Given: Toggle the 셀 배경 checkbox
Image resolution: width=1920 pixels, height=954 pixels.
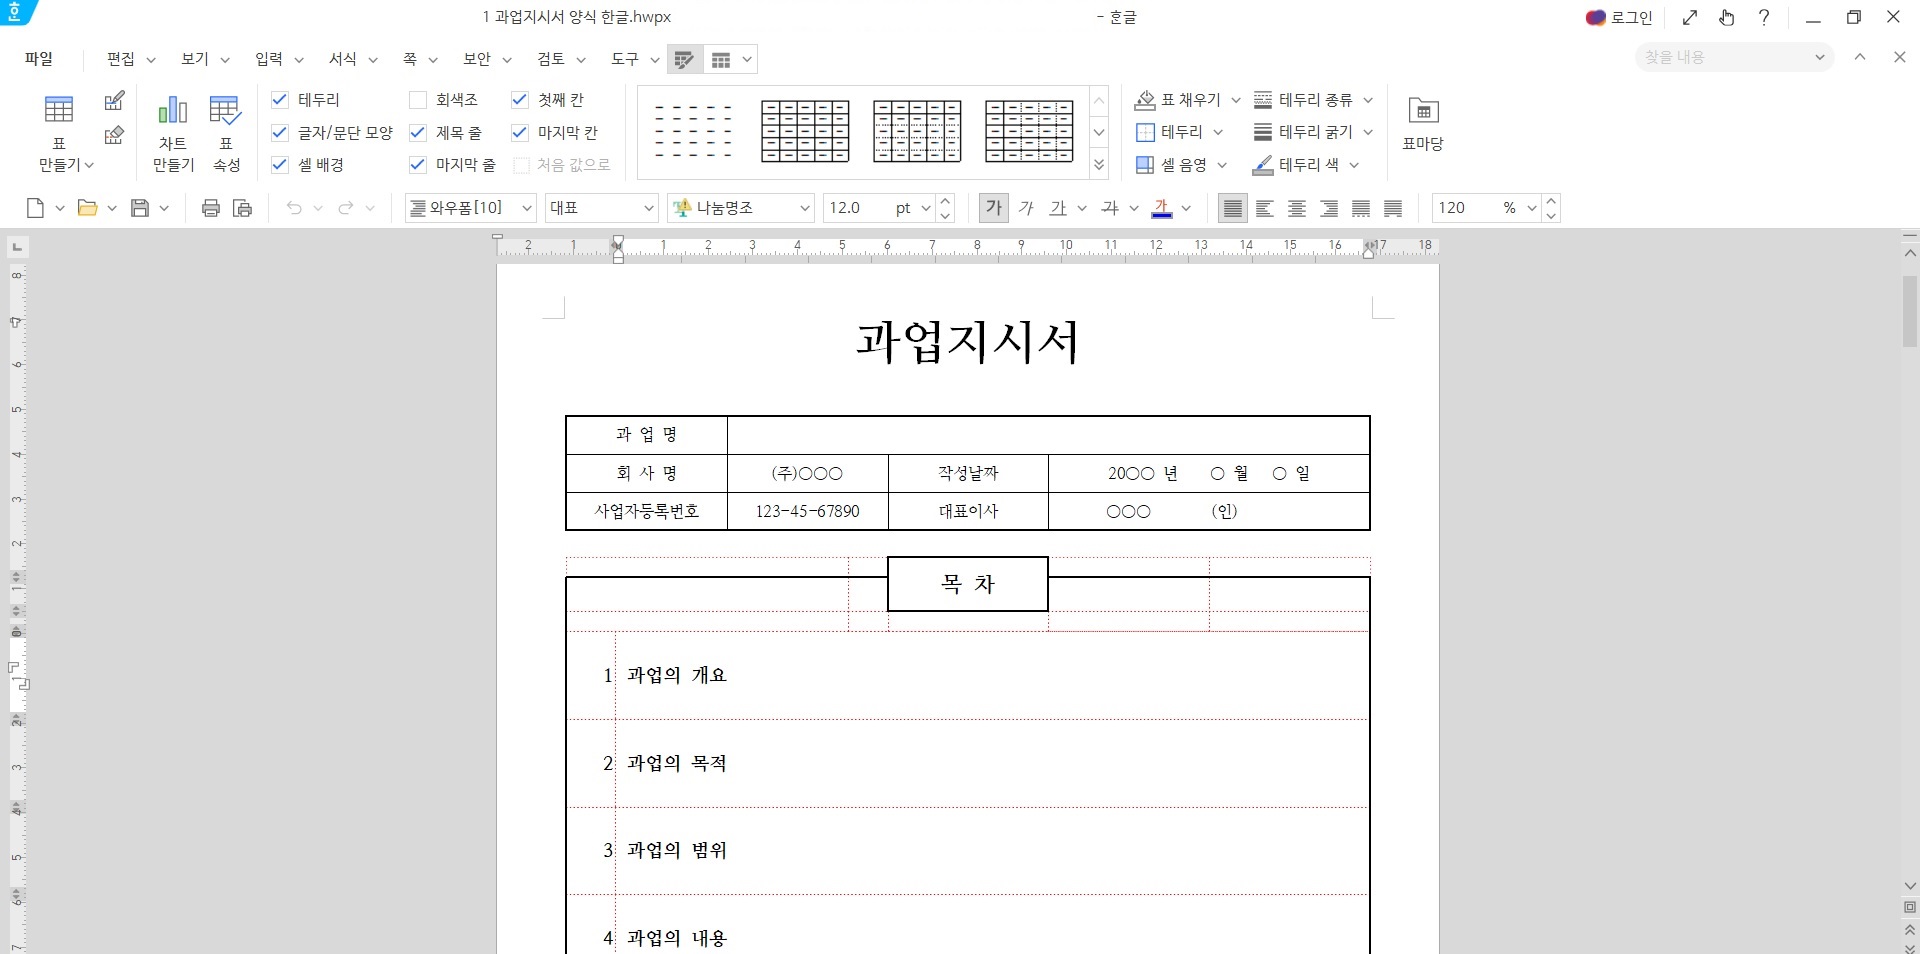Looking at the screenshot, I should tap(280, 164).
